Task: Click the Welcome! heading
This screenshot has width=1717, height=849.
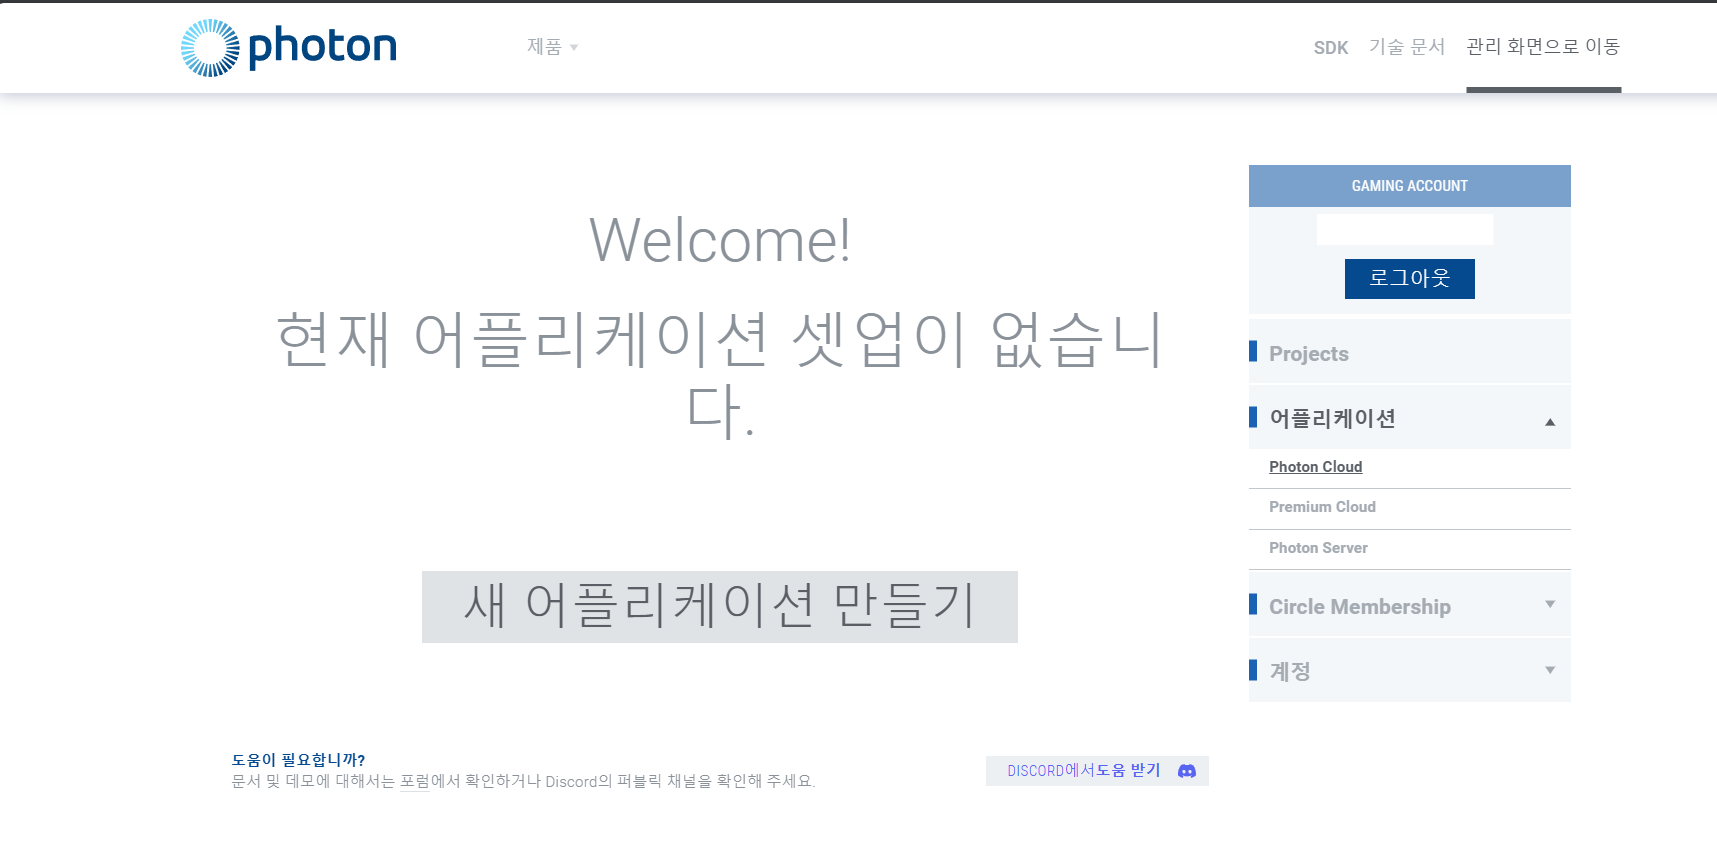Action: pyautogui.click(x=720, y=241)
